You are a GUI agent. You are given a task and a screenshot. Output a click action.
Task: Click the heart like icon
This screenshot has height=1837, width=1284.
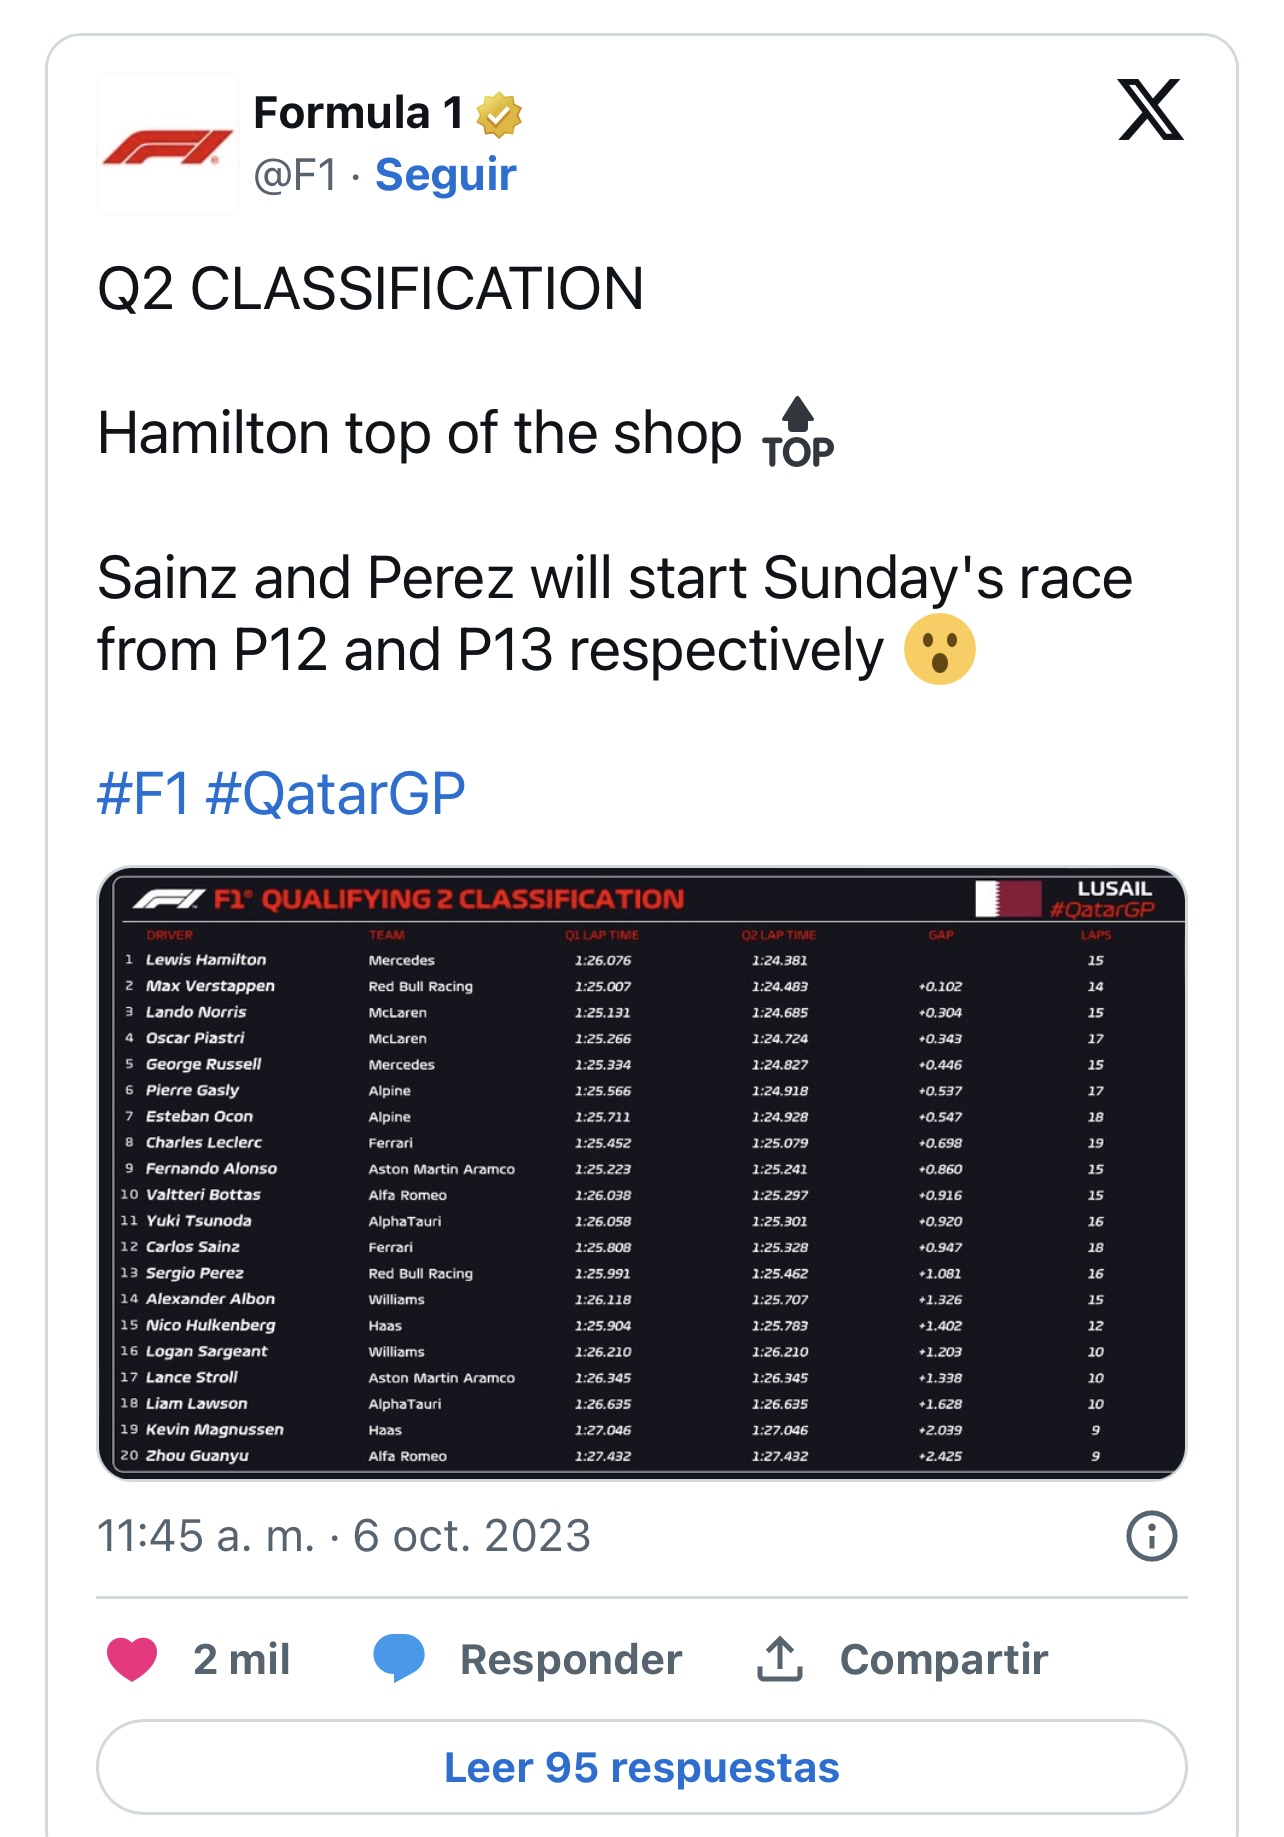tap(132, 1659)
